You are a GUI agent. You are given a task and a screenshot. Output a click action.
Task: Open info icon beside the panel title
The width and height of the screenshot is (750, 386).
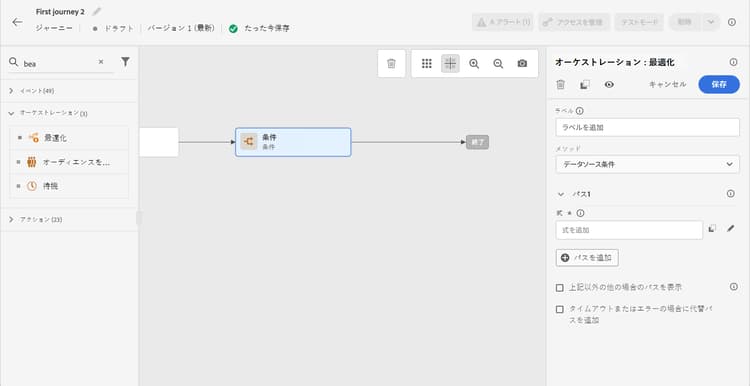(733, 62)
